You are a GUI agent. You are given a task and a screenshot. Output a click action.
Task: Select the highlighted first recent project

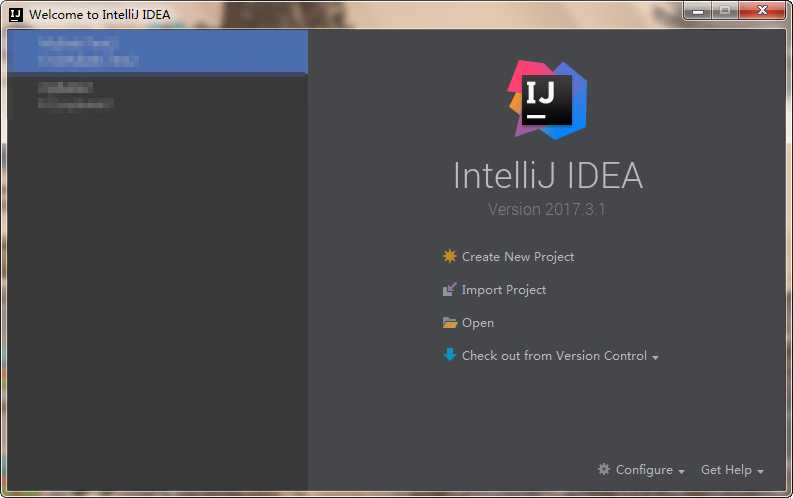click(x=158, y=51)
